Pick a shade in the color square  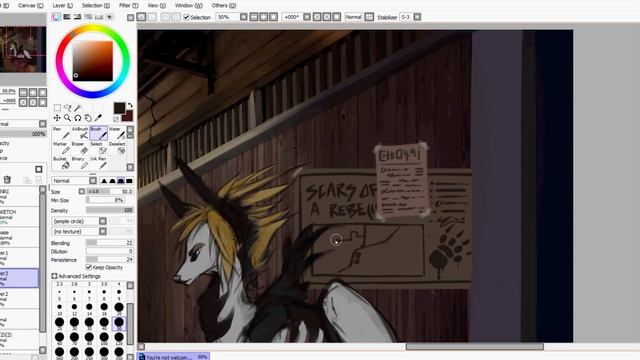pos(93,61)
